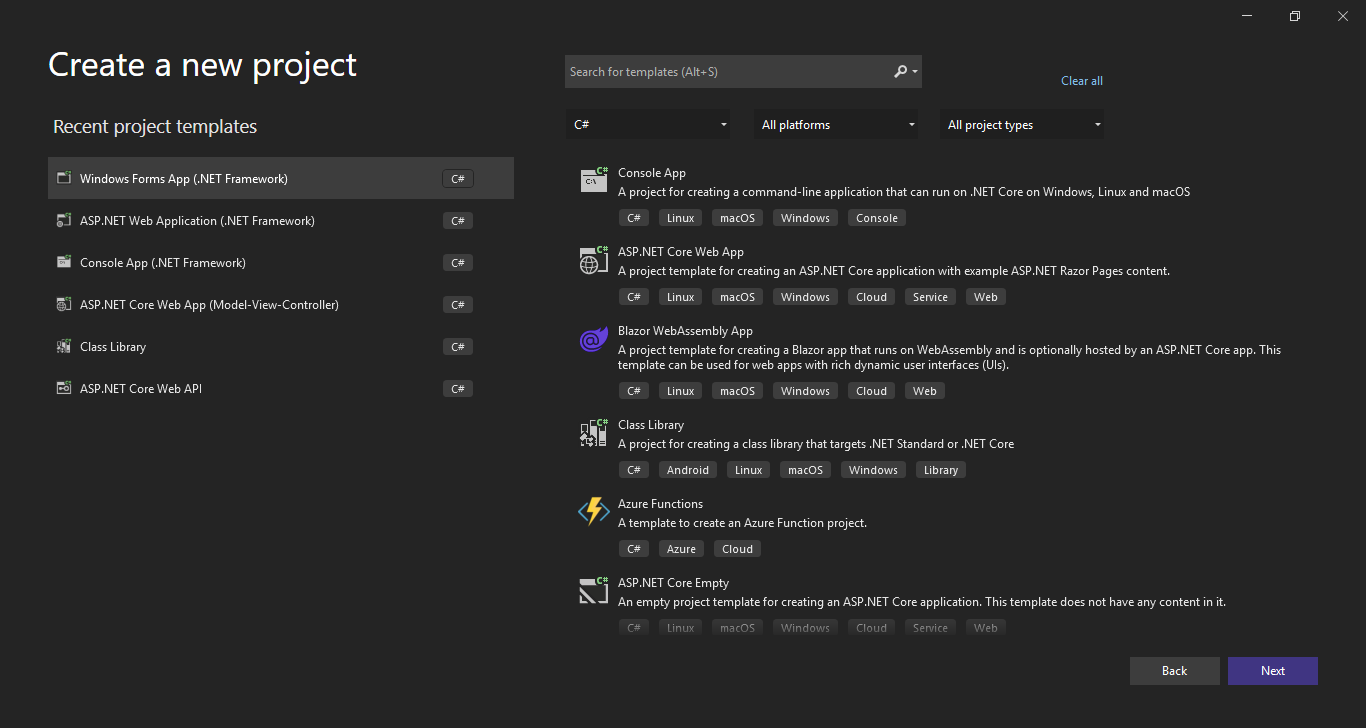This screenshot has height=728, width=1366.
Task: Select the Azure Functions template title
Action: 660,504
